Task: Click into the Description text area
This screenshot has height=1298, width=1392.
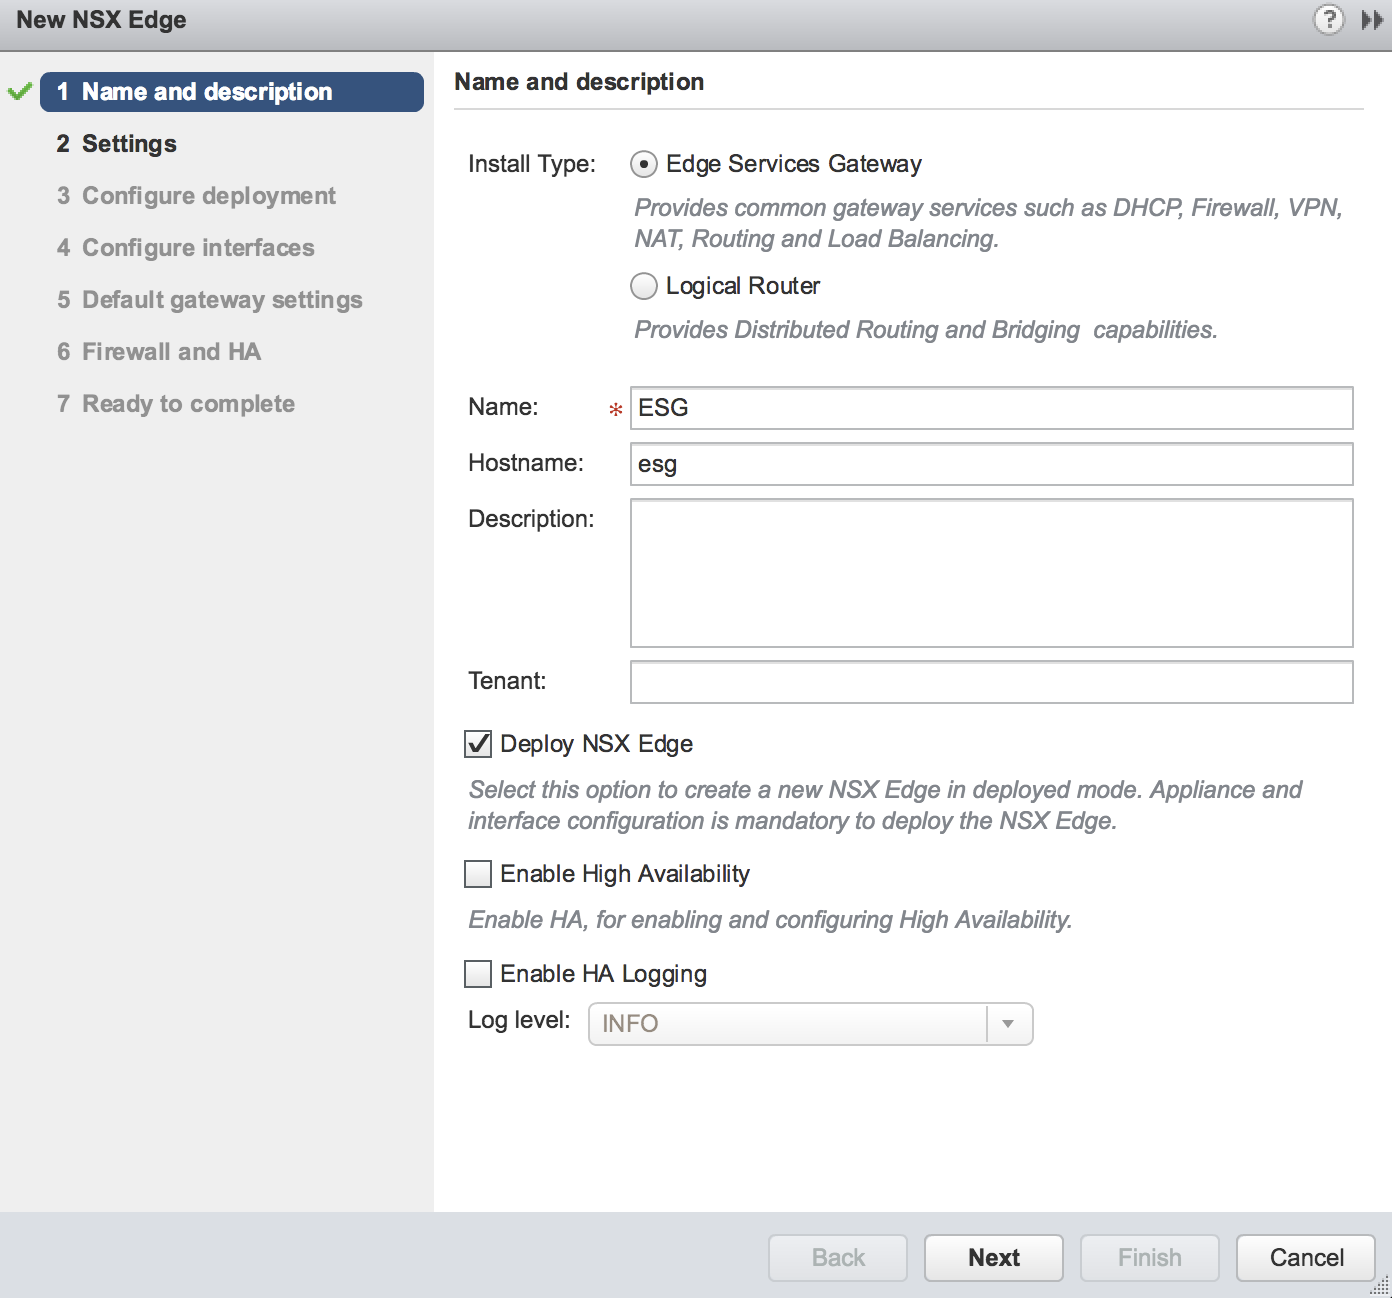Action: click(x=992, y=573)
